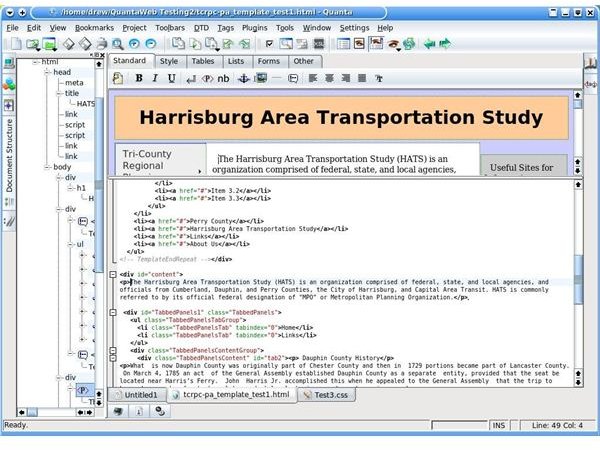
Task: Collapse the body node in tree
Action: [47, 167]
